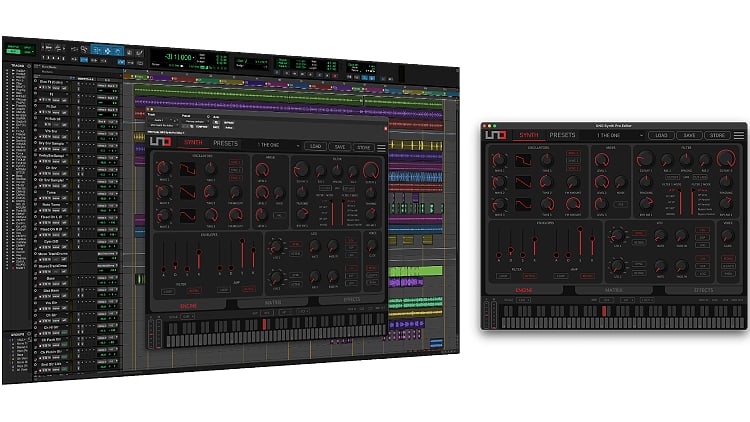Click the main counter display in Pro Tools

[x=178, y=57]
